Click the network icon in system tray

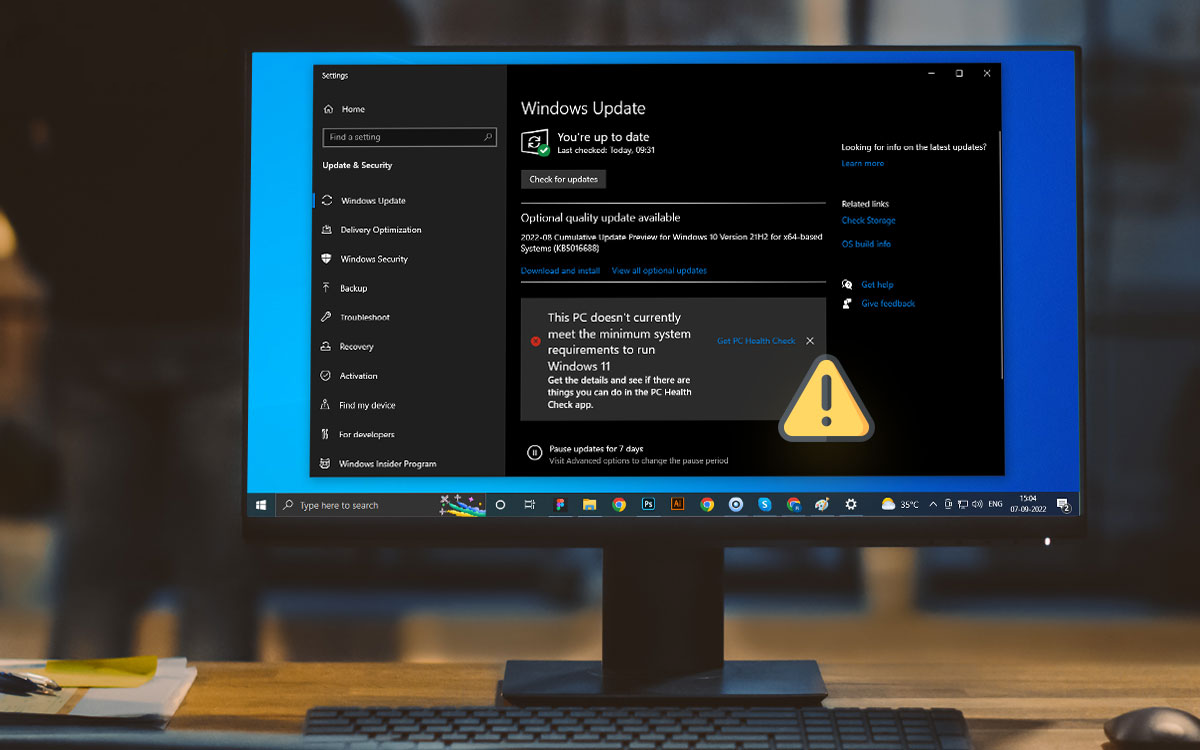(x=962, y=505)
